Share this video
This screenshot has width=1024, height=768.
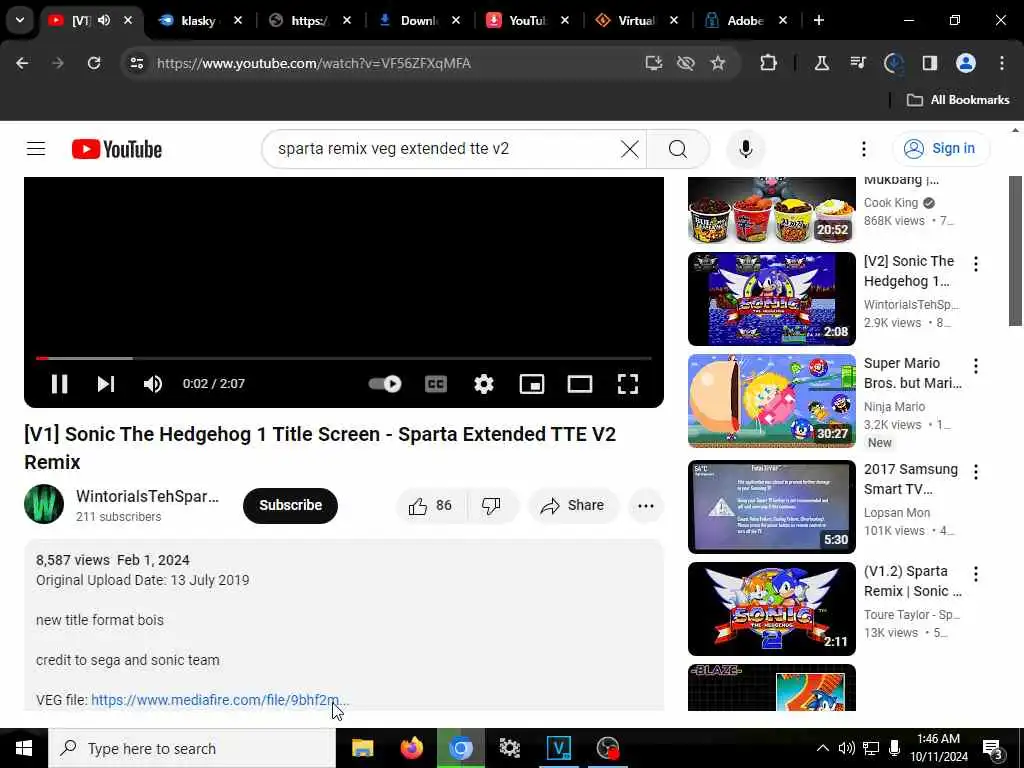[573, 505]
